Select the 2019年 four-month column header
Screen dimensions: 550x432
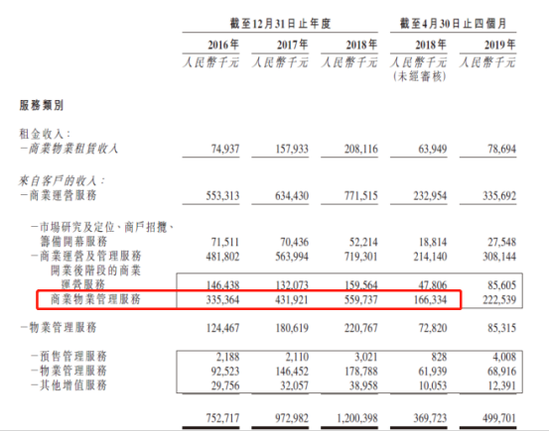pos(500,45)
